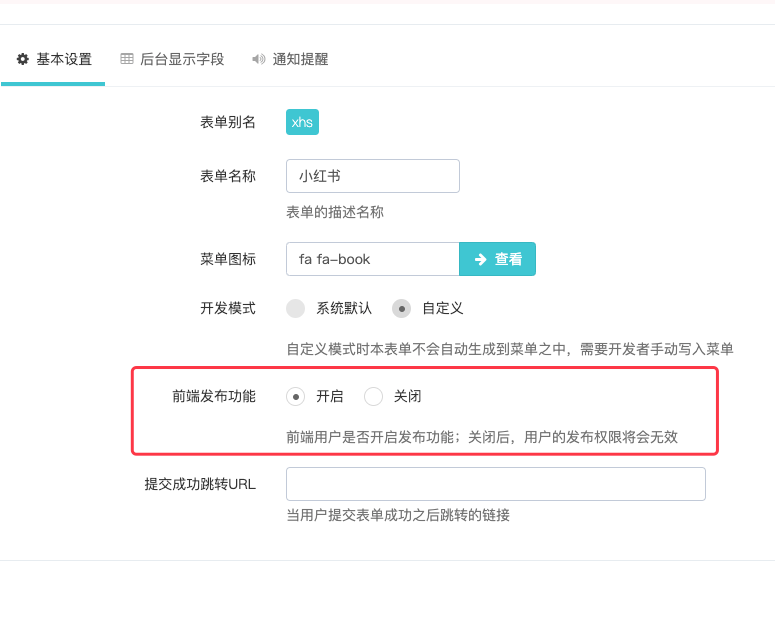Click the 前端发布功能 label

click(214, 396)
